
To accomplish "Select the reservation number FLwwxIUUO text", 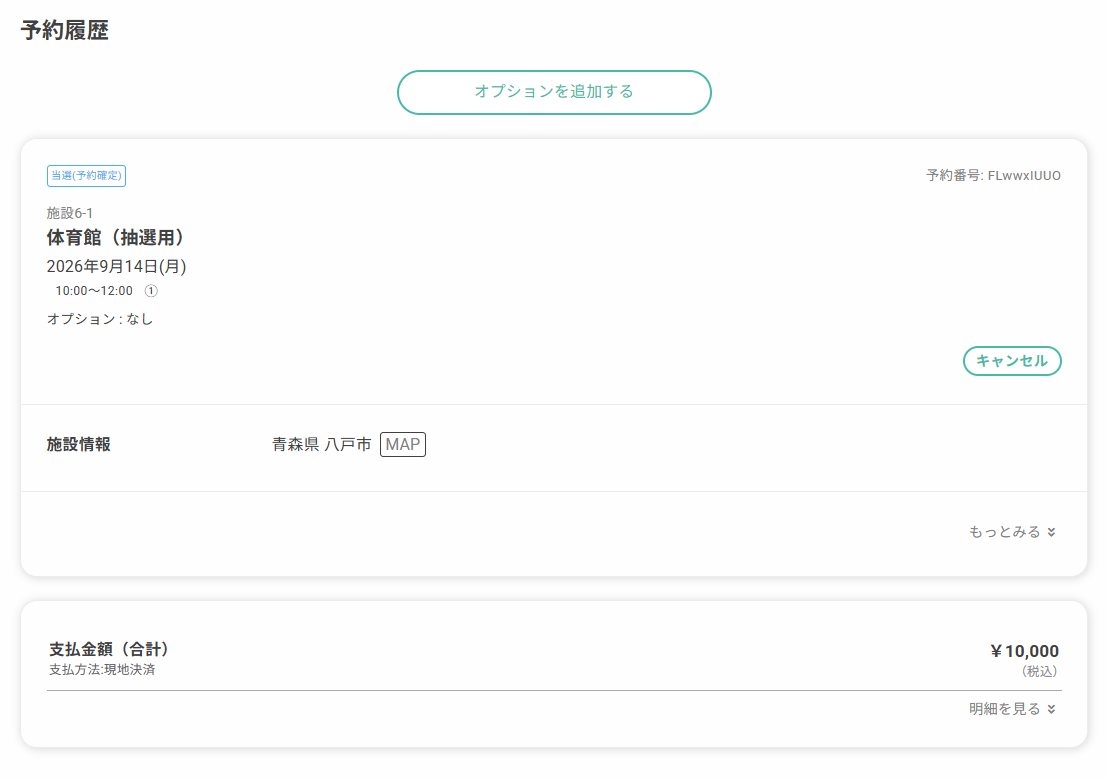I will (x=1024, y=176).
